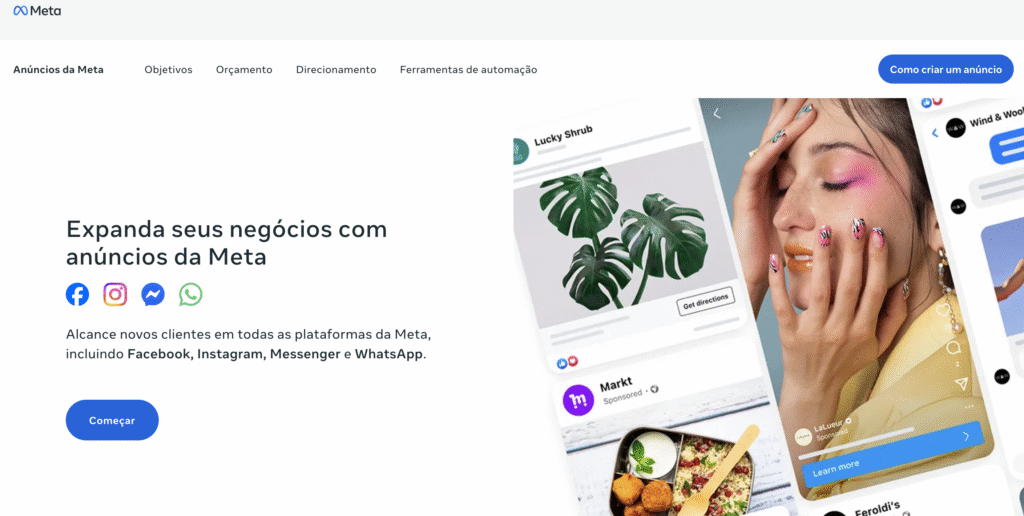Click the Instagram icon under the headline
Viewport: 1024px width, 516px height.
(115, 295)
